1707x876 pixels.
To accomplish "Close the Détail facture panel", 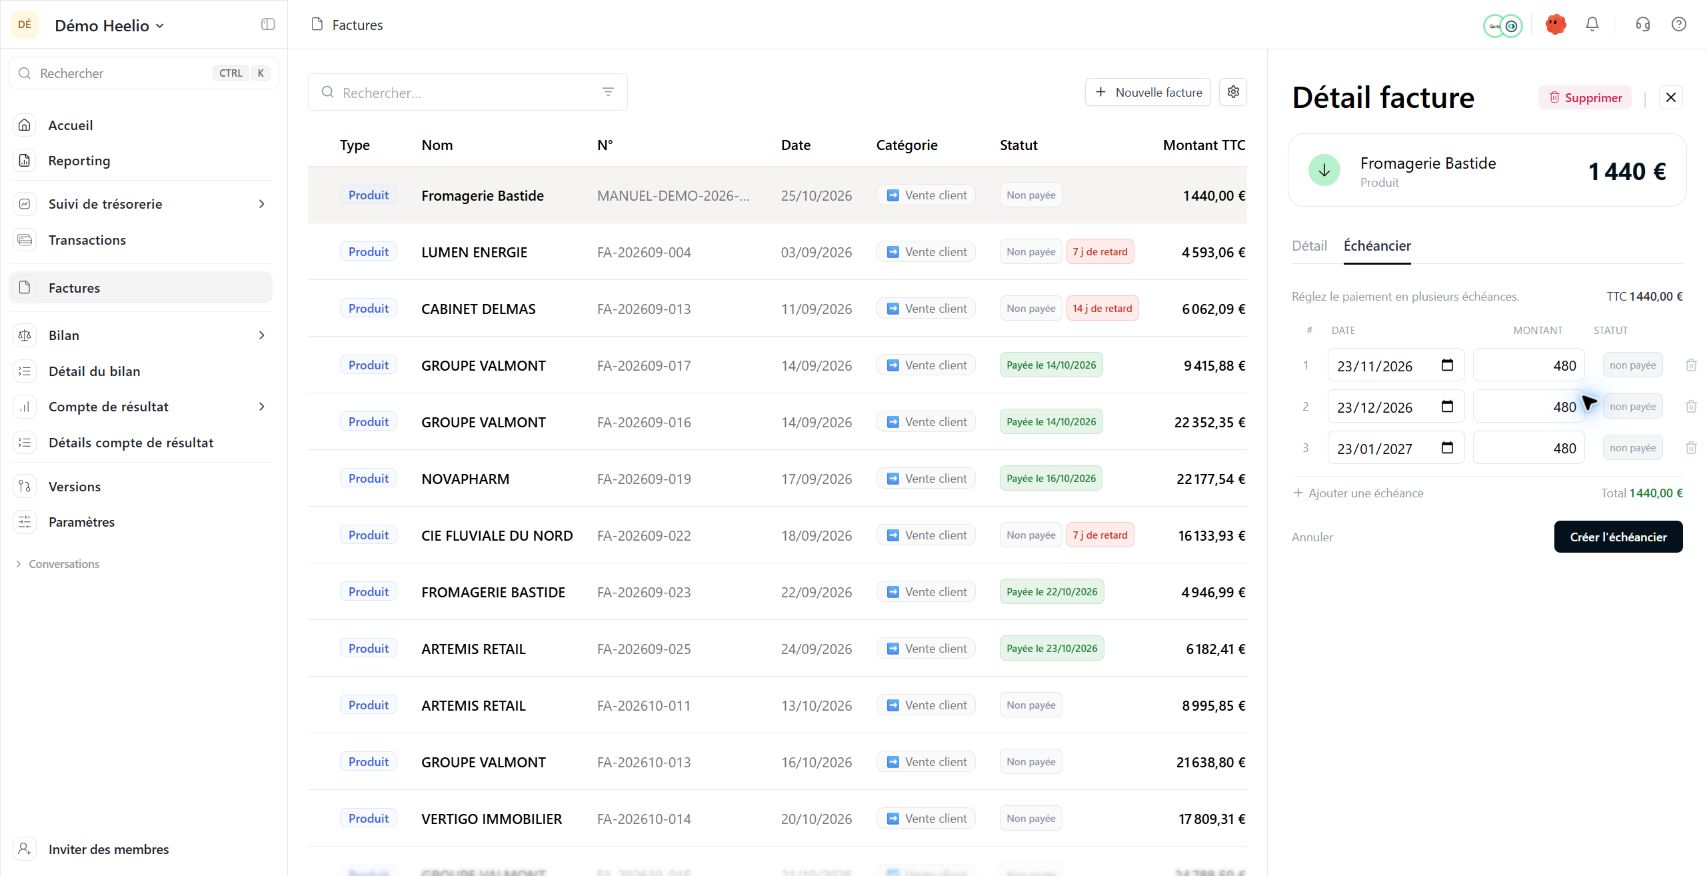I will (1671, 97).
